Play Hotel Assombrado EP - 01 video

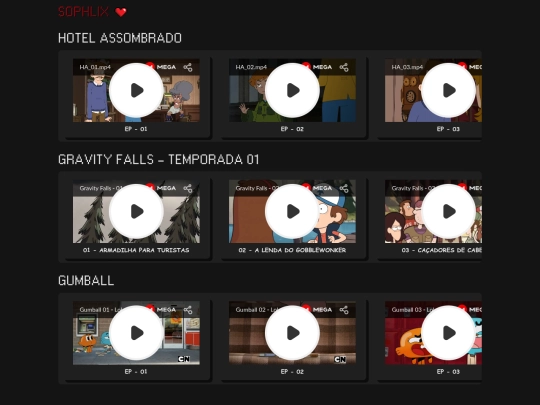[136, 90]
